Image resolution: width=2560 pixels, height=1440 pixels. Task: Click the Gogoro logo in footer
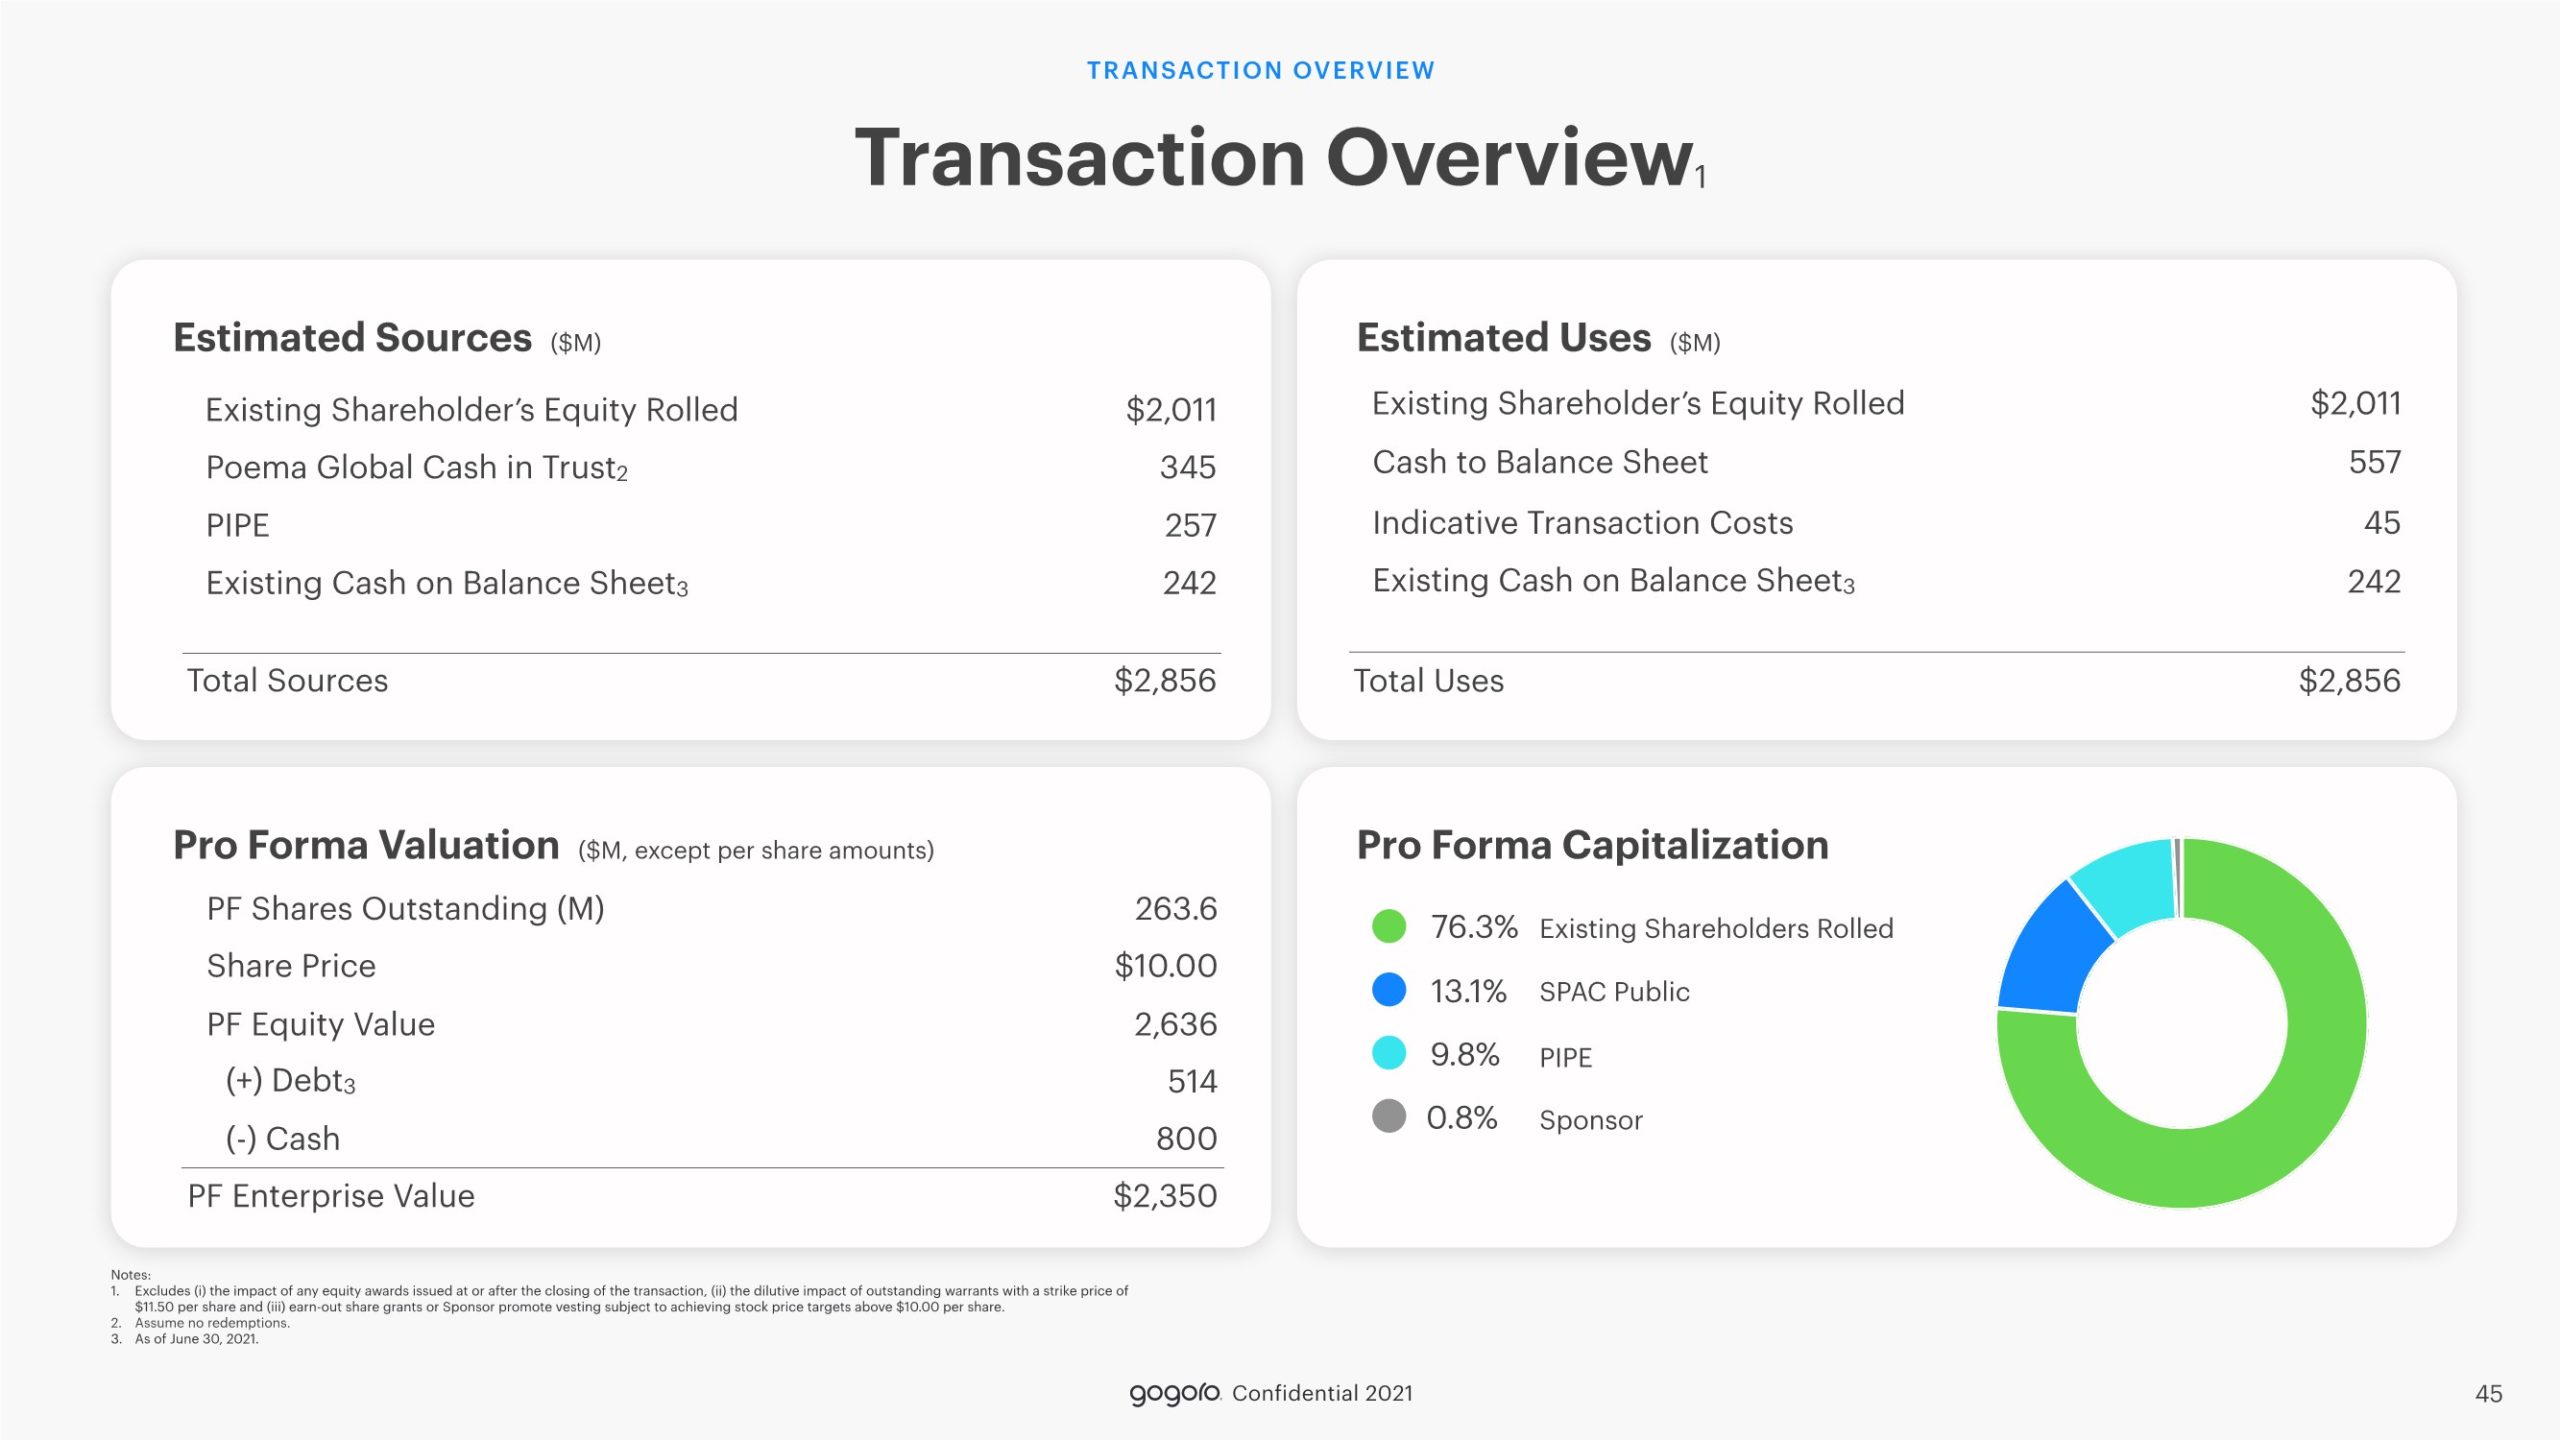click(1174, 1393)
